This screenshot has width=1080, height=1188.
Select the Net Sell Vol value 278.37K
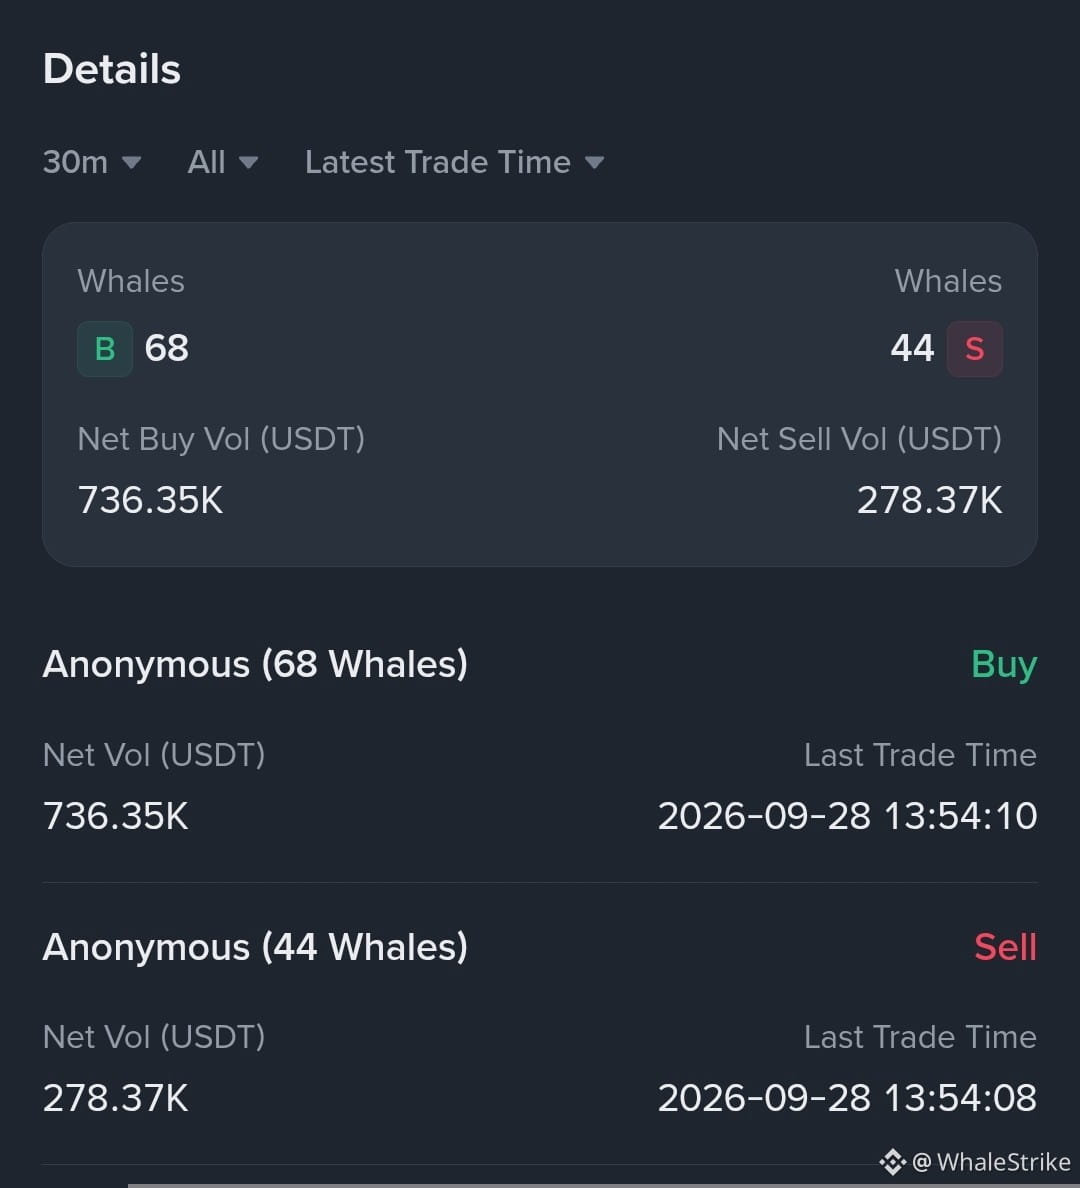coord(930,500)
